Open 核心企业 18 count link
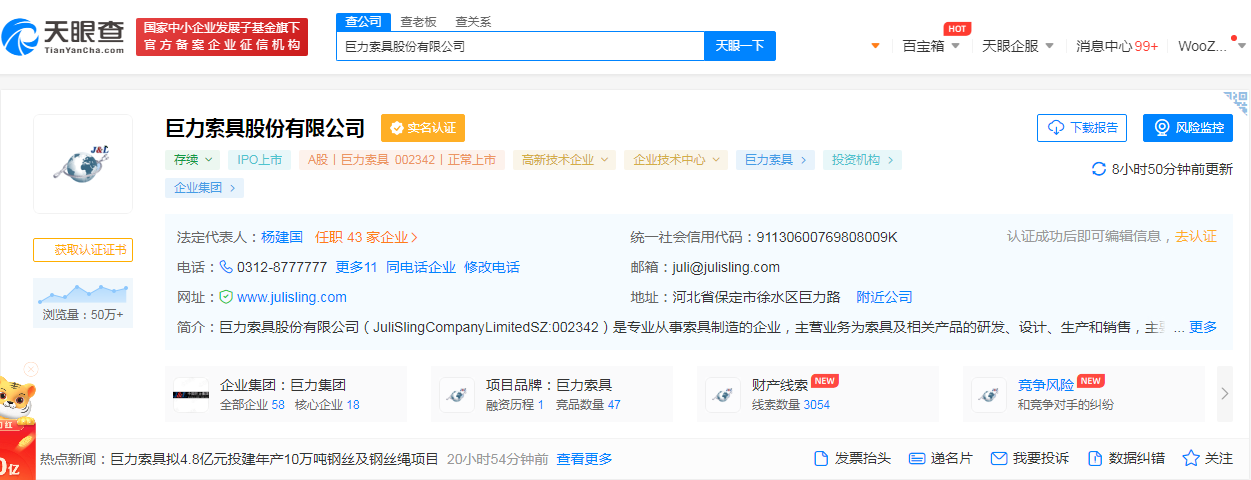The width and height of the screenshot is (1251, 480). coord(327,405)
